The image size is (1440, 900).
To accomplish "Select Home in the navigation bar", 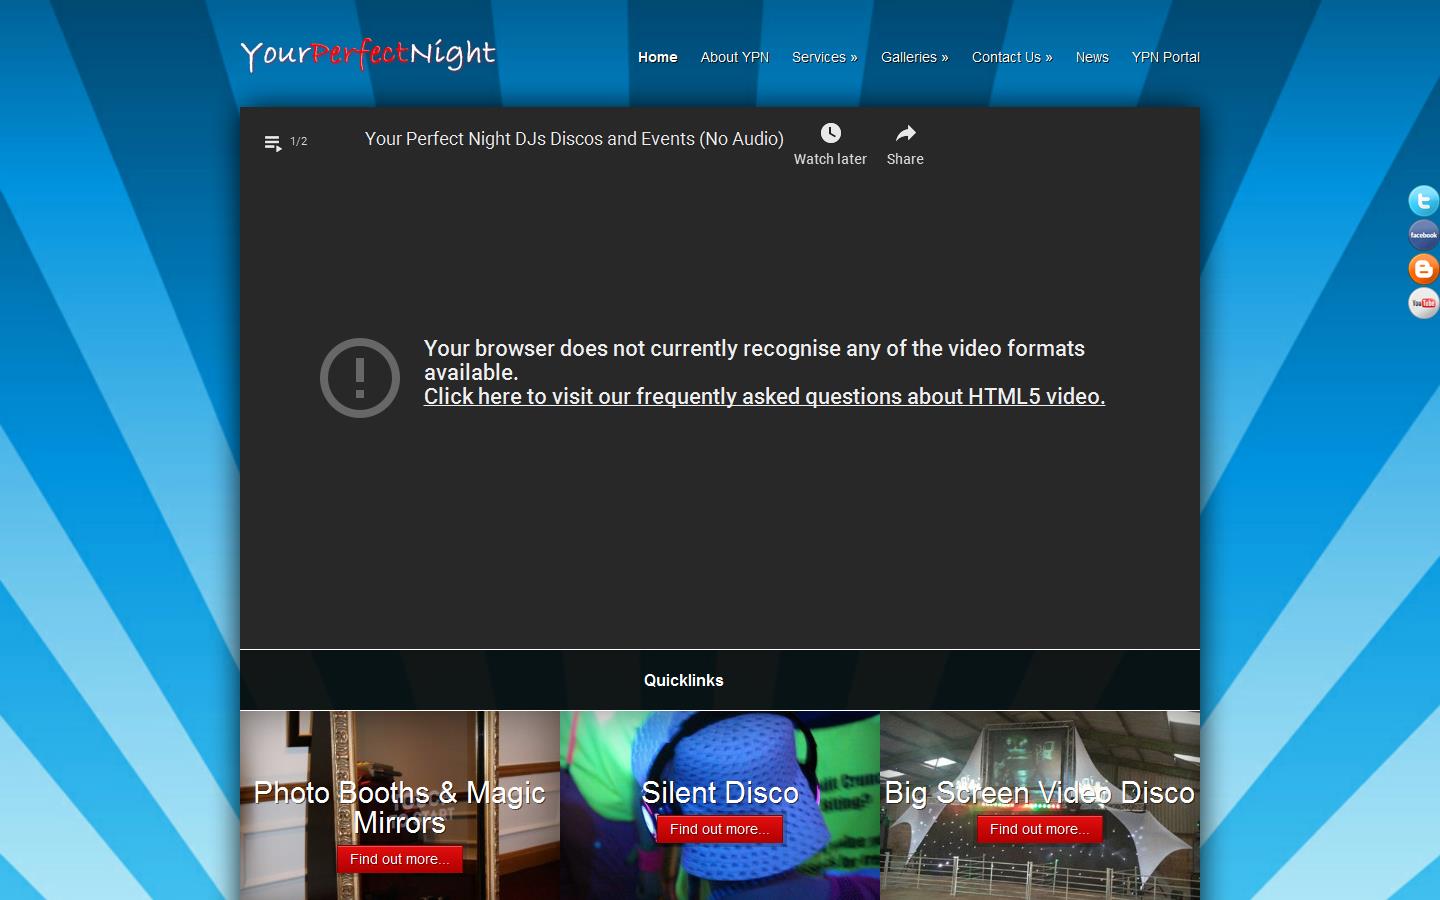I will pos(657,57).
